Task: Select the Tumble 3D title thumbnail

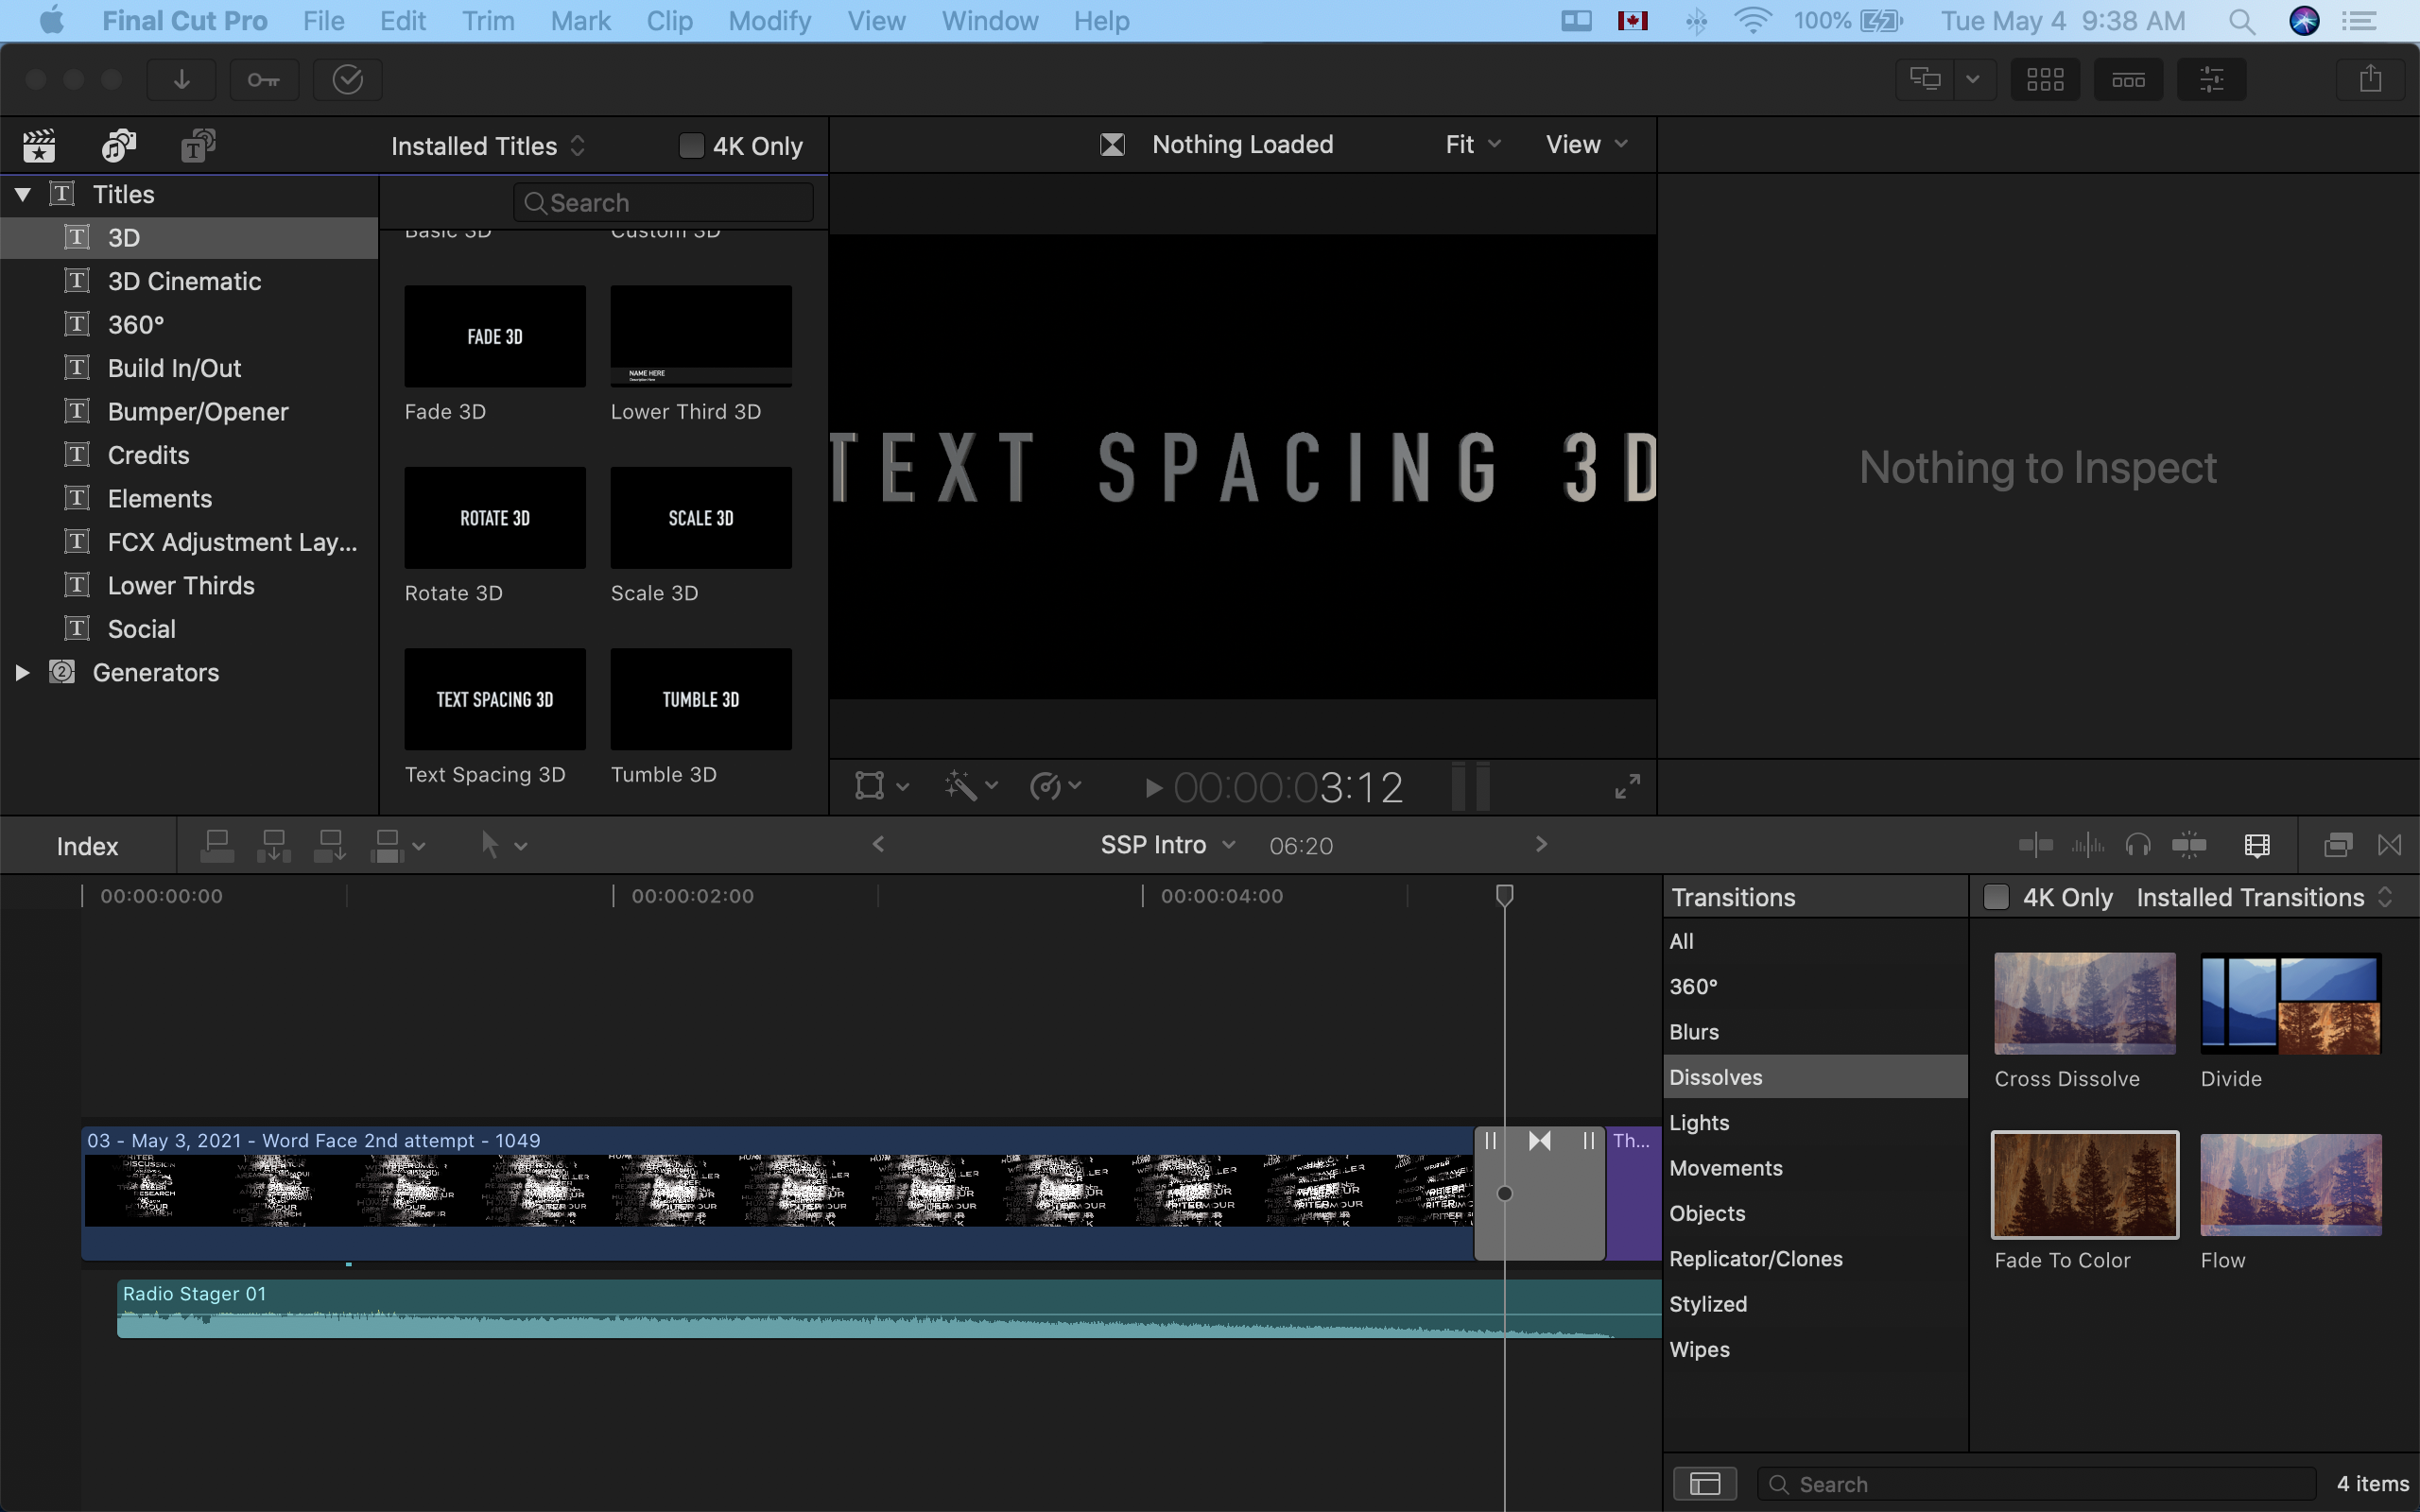Action: point(700,699)
